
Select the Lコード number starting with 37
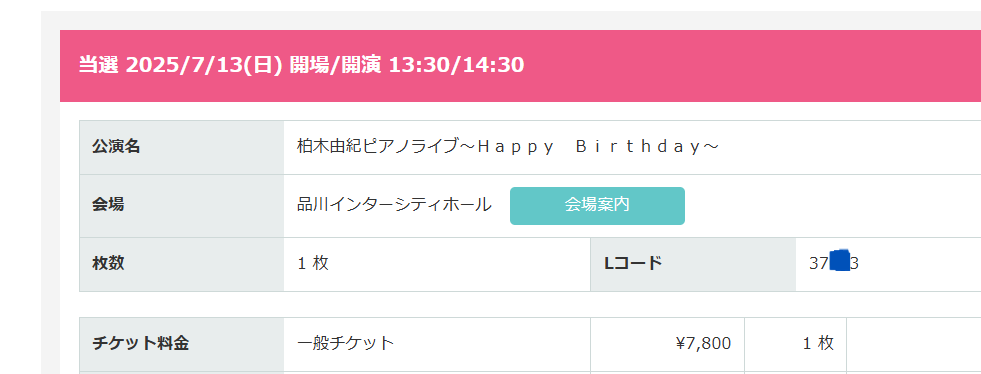click(x=834, y=263)
